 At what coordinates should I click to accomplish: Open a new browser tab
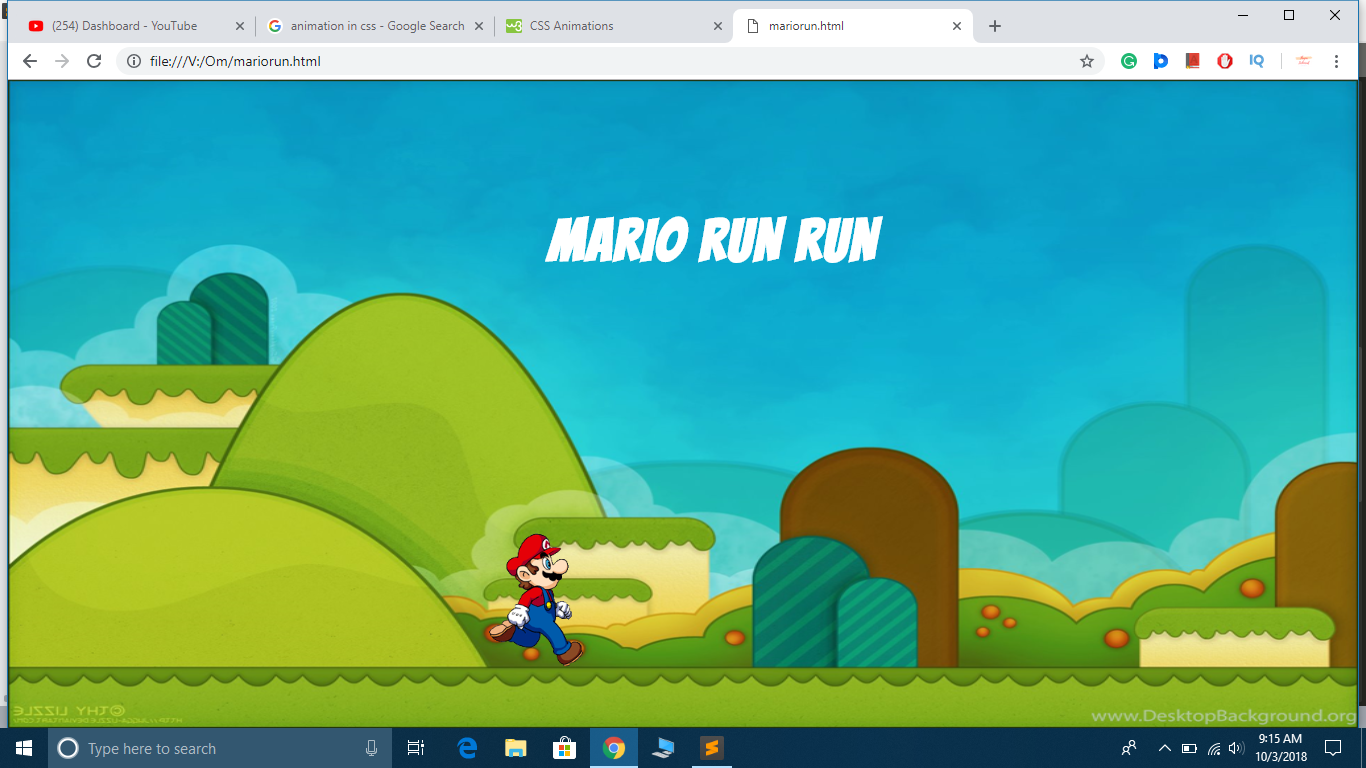[994, 26]
